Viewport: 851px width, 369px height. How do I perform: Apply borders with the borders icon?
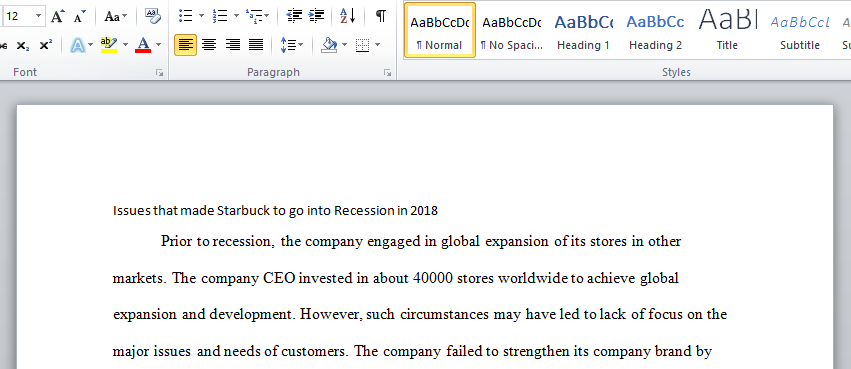coord(362,45)
